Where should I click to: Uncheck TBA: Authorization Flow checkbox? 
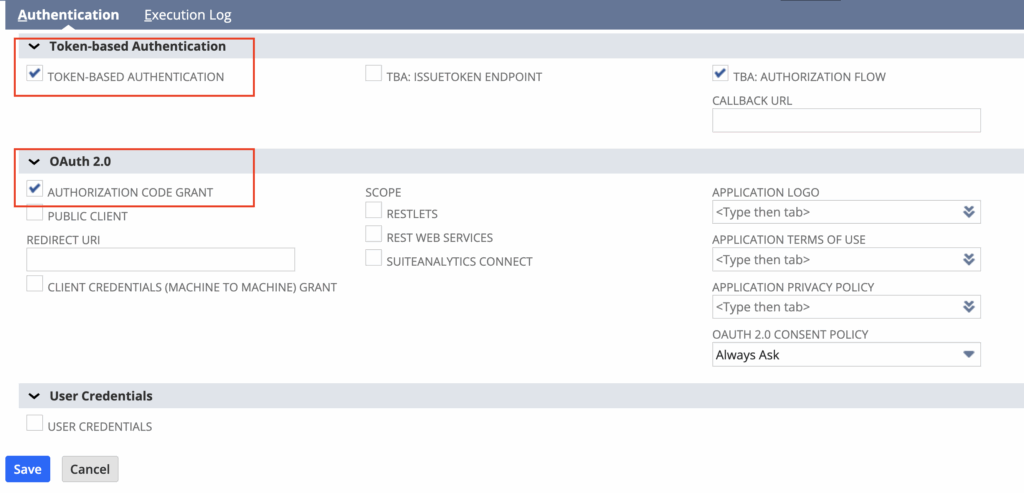click(720, 73)
